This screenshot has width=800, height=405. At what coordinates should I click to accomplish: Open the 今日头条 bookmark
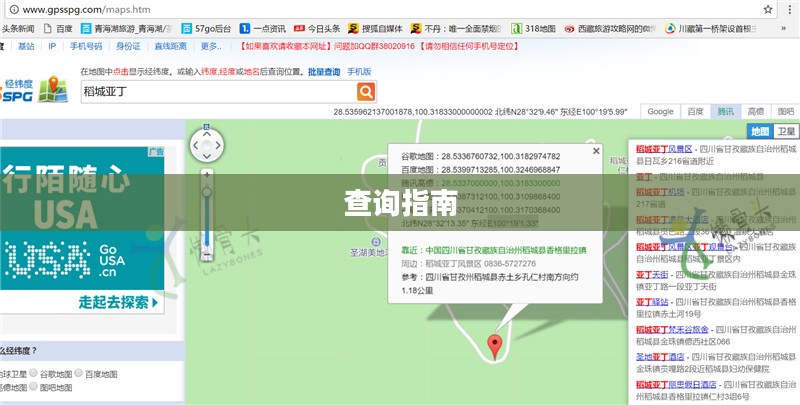tap(317, 29)
